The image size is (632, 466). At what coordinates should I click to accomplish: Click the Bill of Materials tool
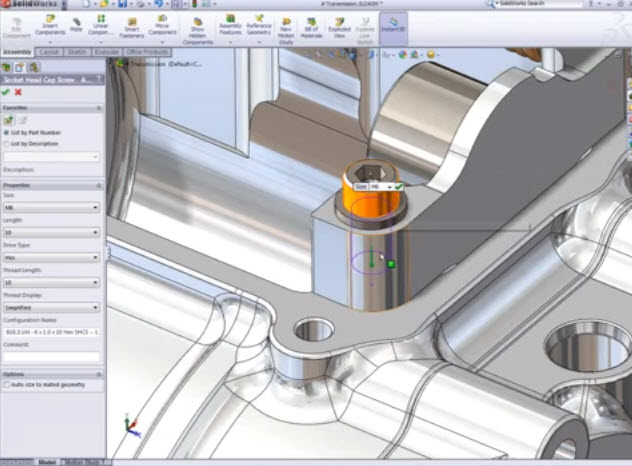[311, 27]
